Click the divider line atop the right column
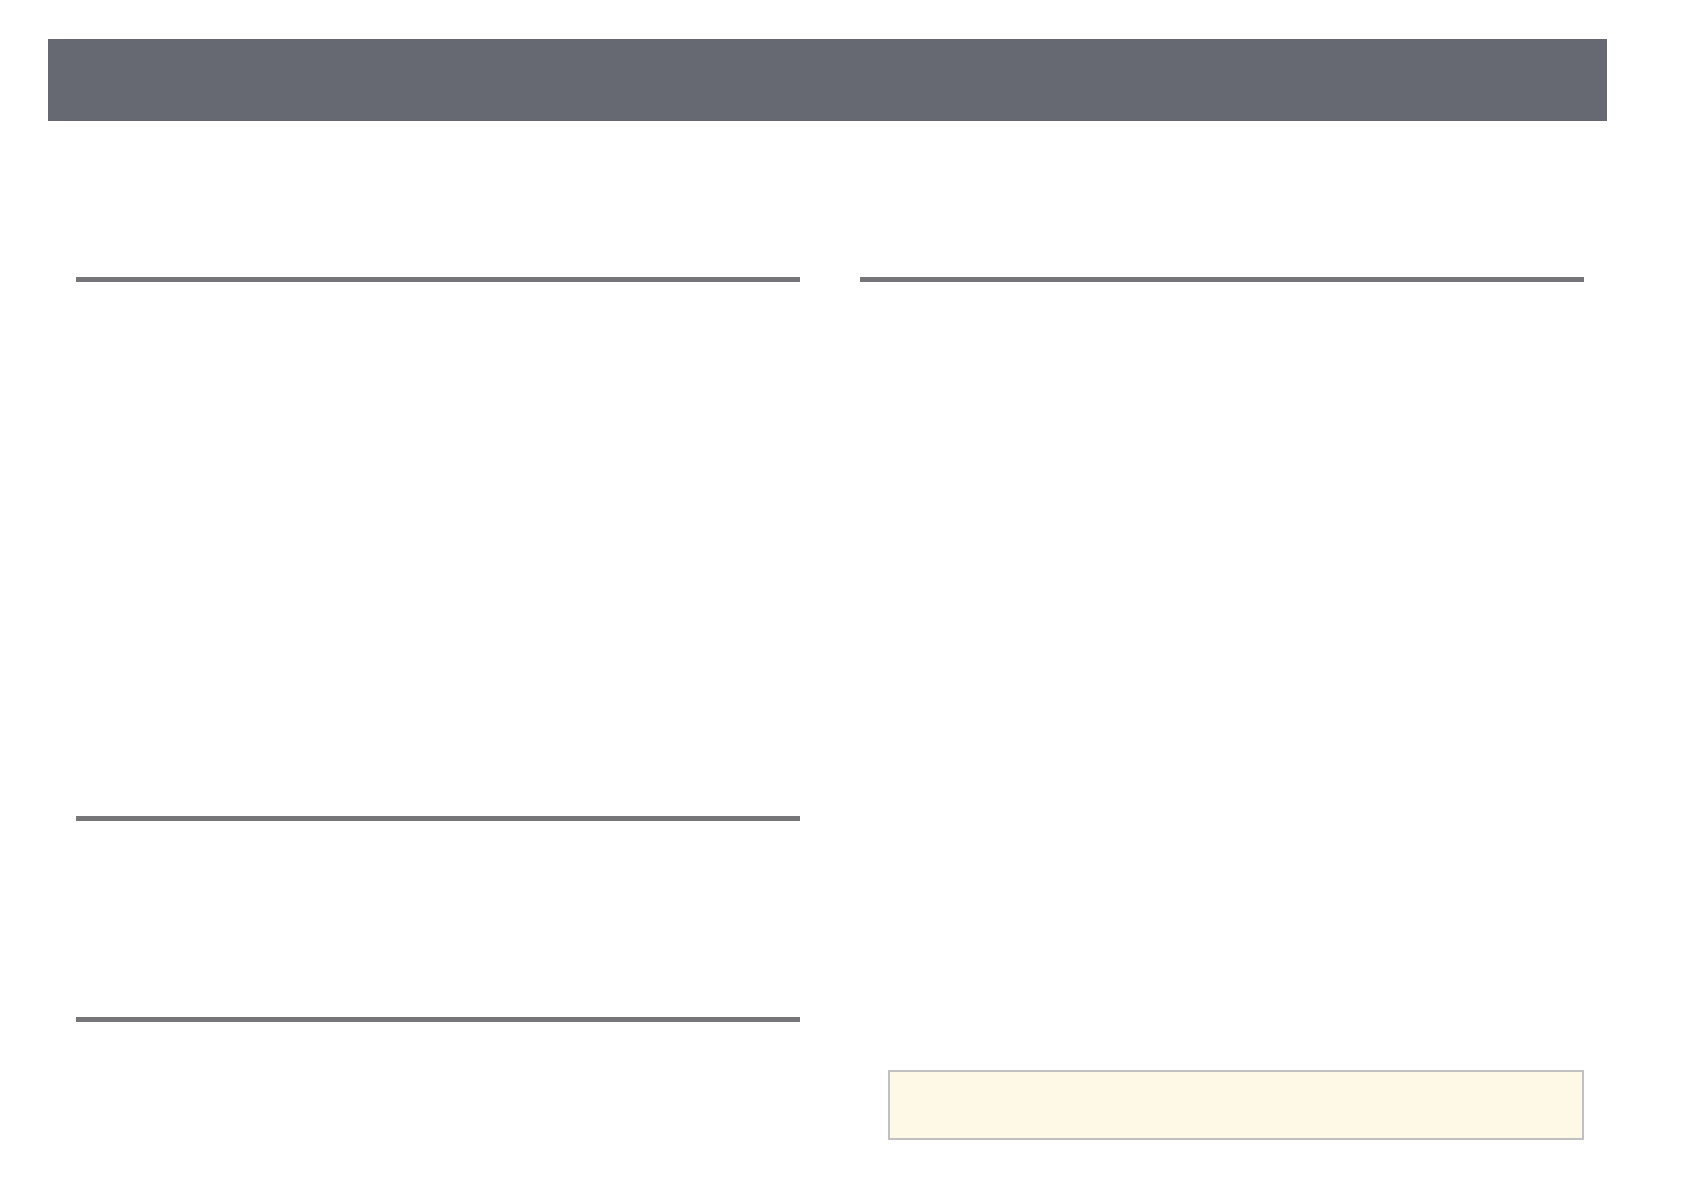This screenshot has height=1190, width=1684. tap(1221, 280)
